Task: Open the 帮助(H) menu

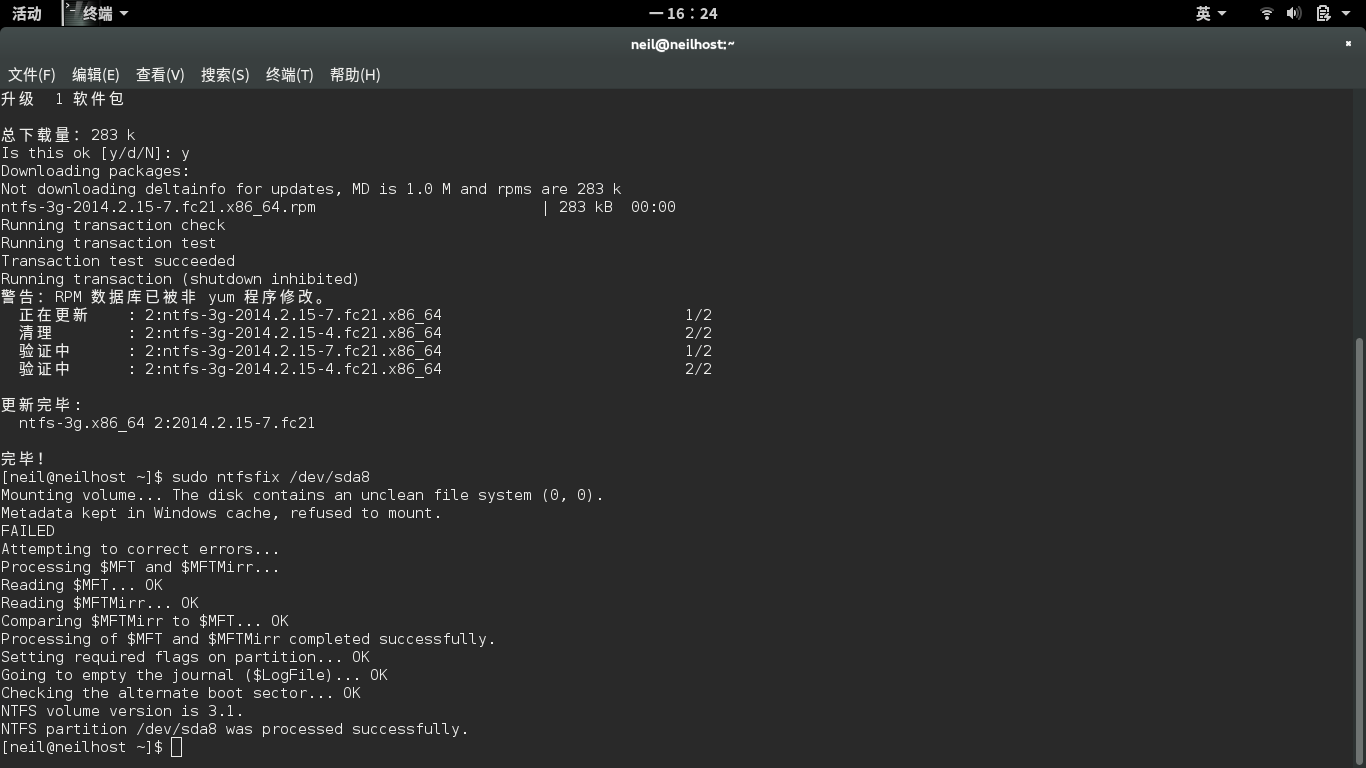Action: pyautogui.click(x=355, y=75)
